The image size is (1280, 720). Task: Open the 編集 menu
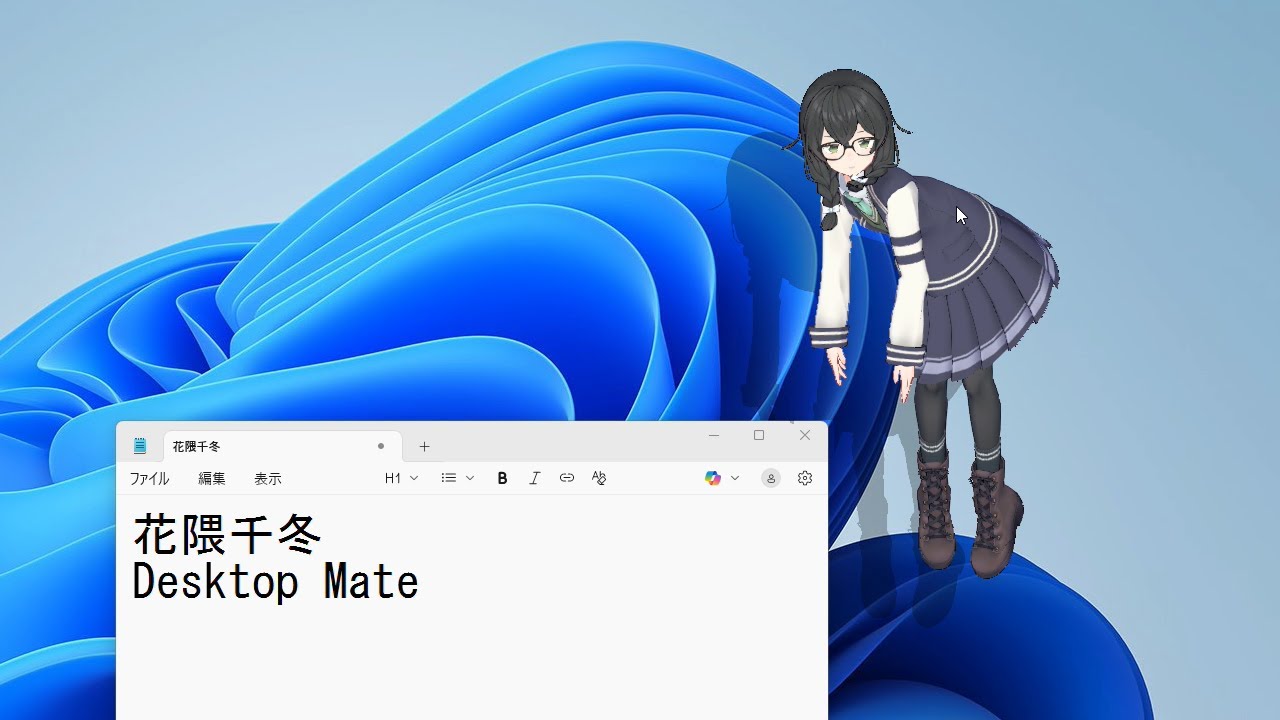coord(212,479)
